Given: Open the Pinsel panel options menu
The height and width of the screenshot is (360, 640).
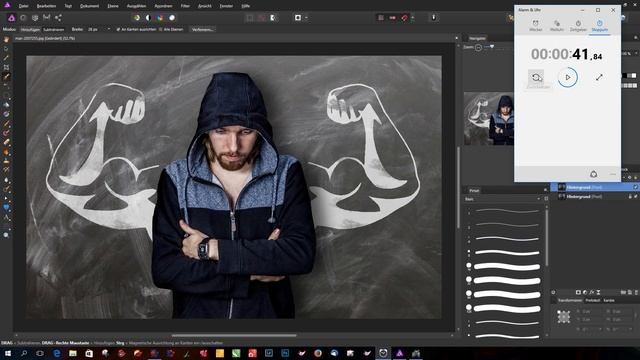Looking at the screenshot, I should pyautogui.click(x=546, y=190).
